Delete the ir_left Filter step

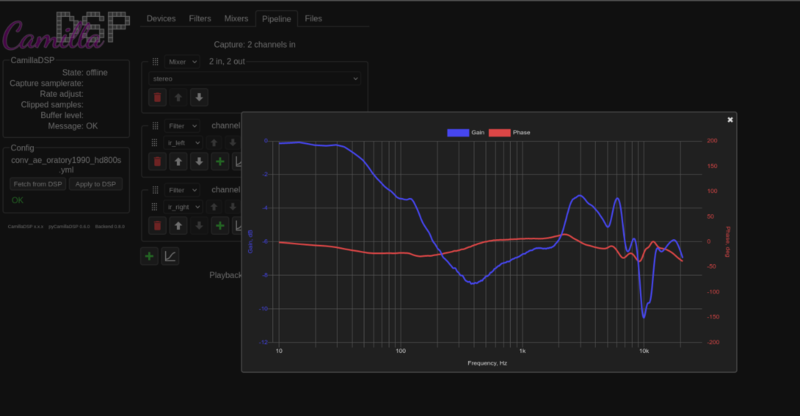point(157,161)
